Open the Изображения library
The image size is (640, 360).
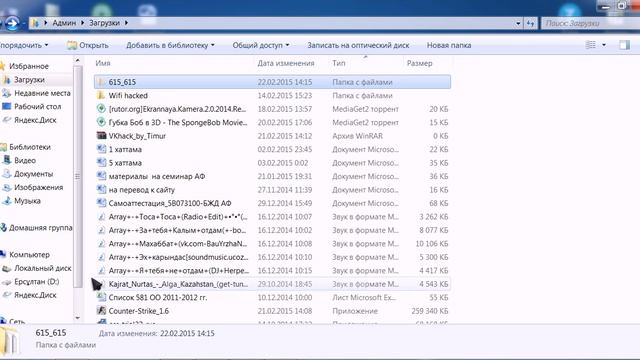click(x=38, y=187)
